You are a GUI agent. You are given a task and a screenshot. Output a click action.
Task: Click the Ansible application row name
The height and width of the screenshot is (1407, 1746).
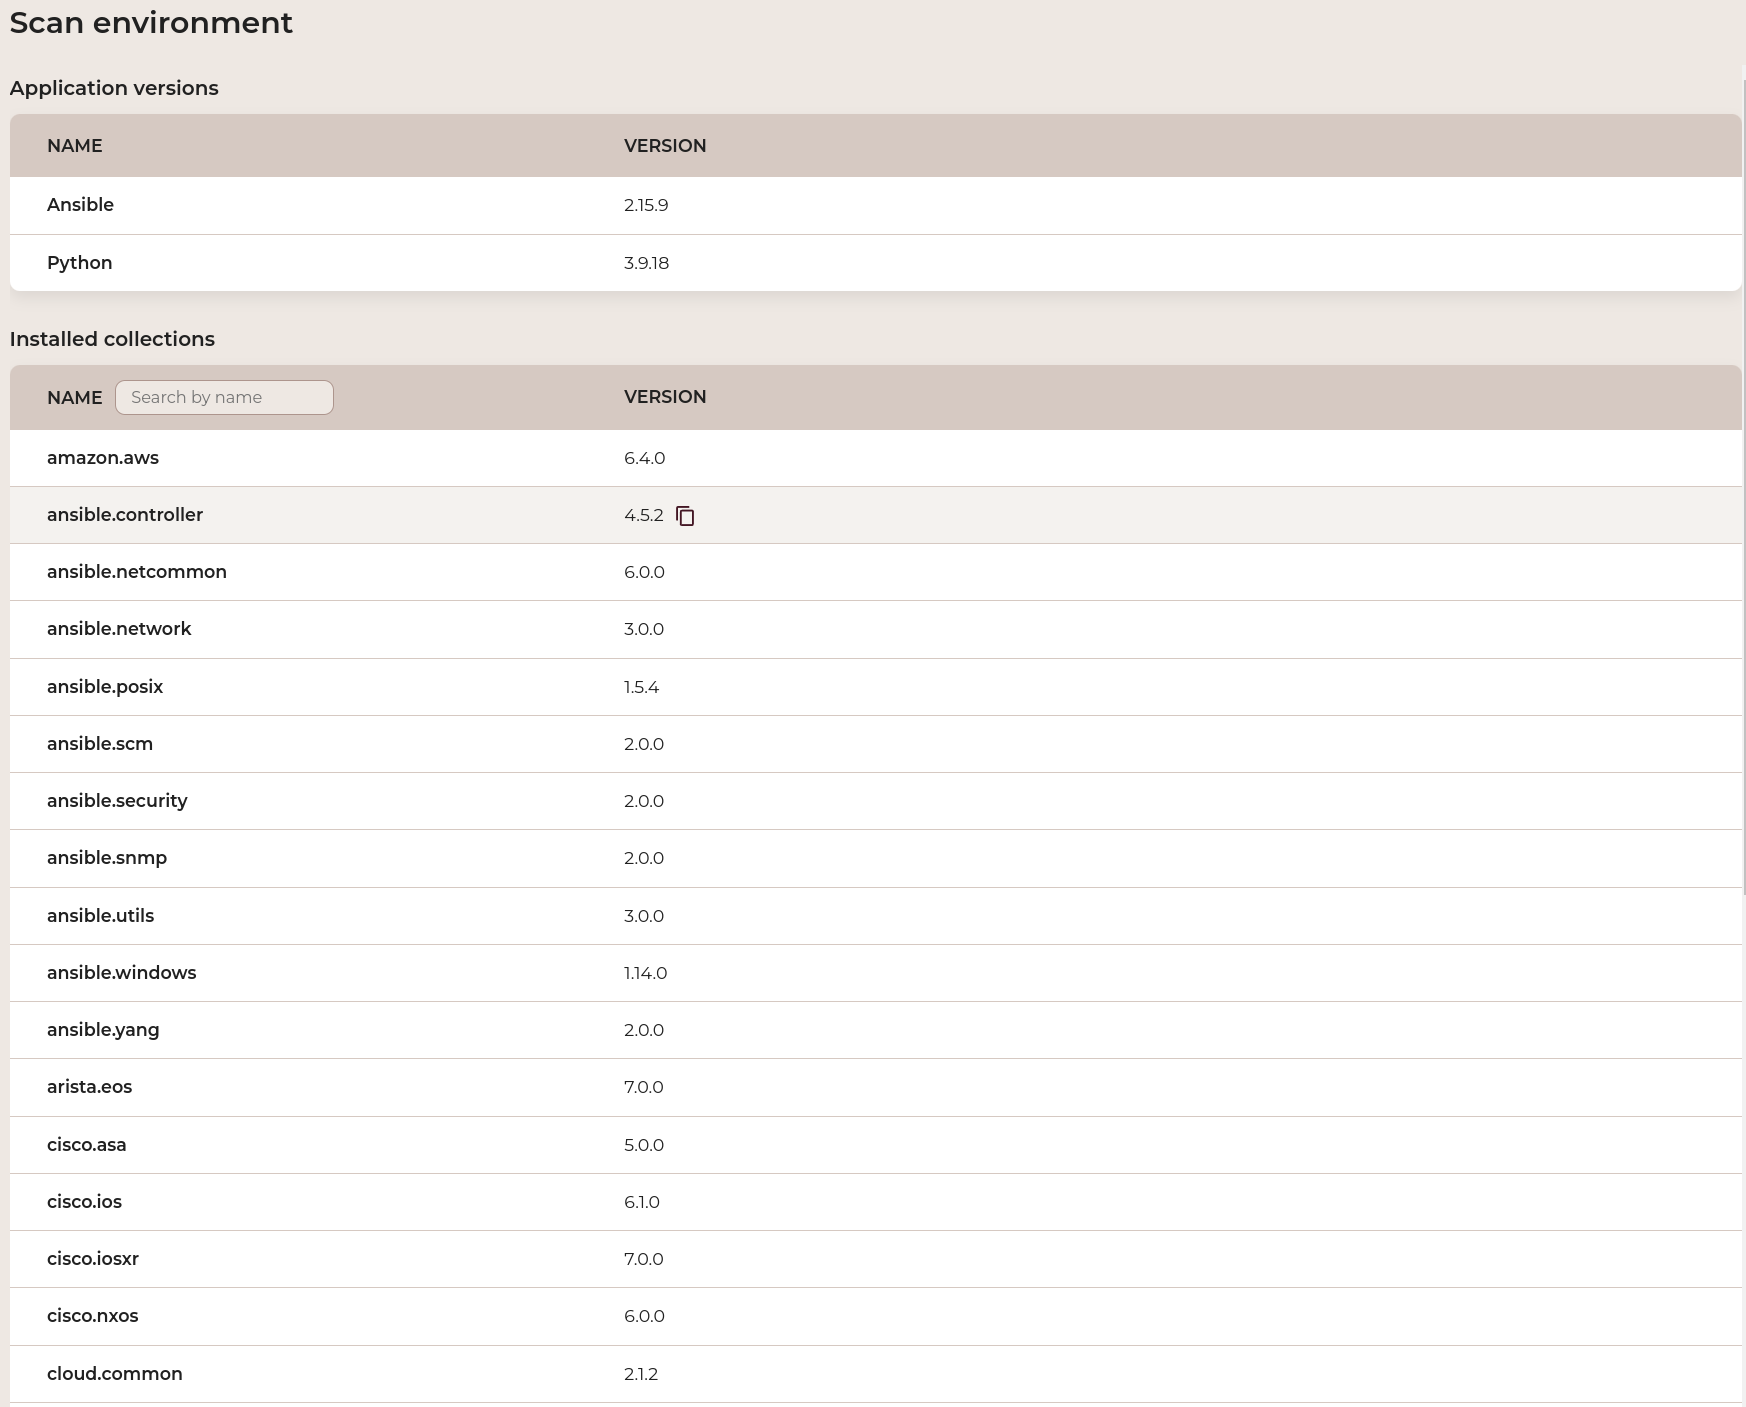(x=80, y=205)
